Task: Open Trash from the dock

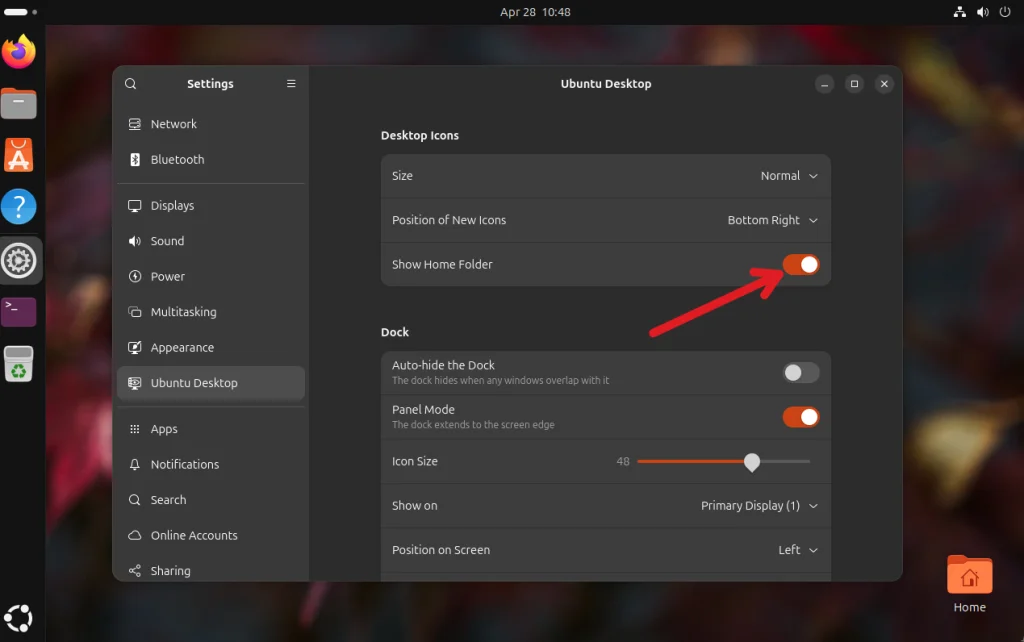Action: 18,364
